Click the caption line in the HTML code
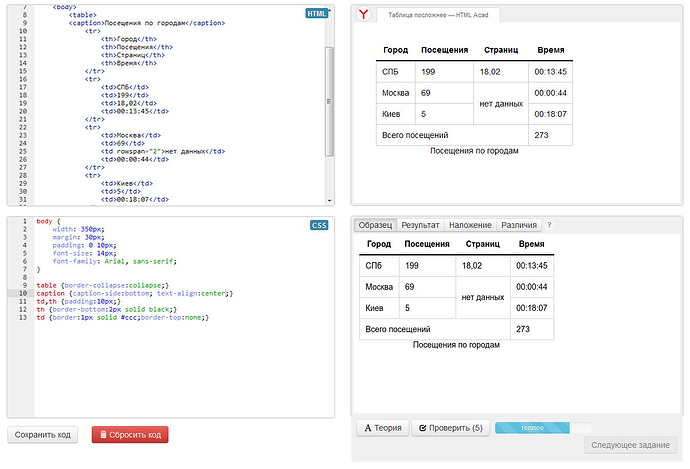 [x=147, y=23]
